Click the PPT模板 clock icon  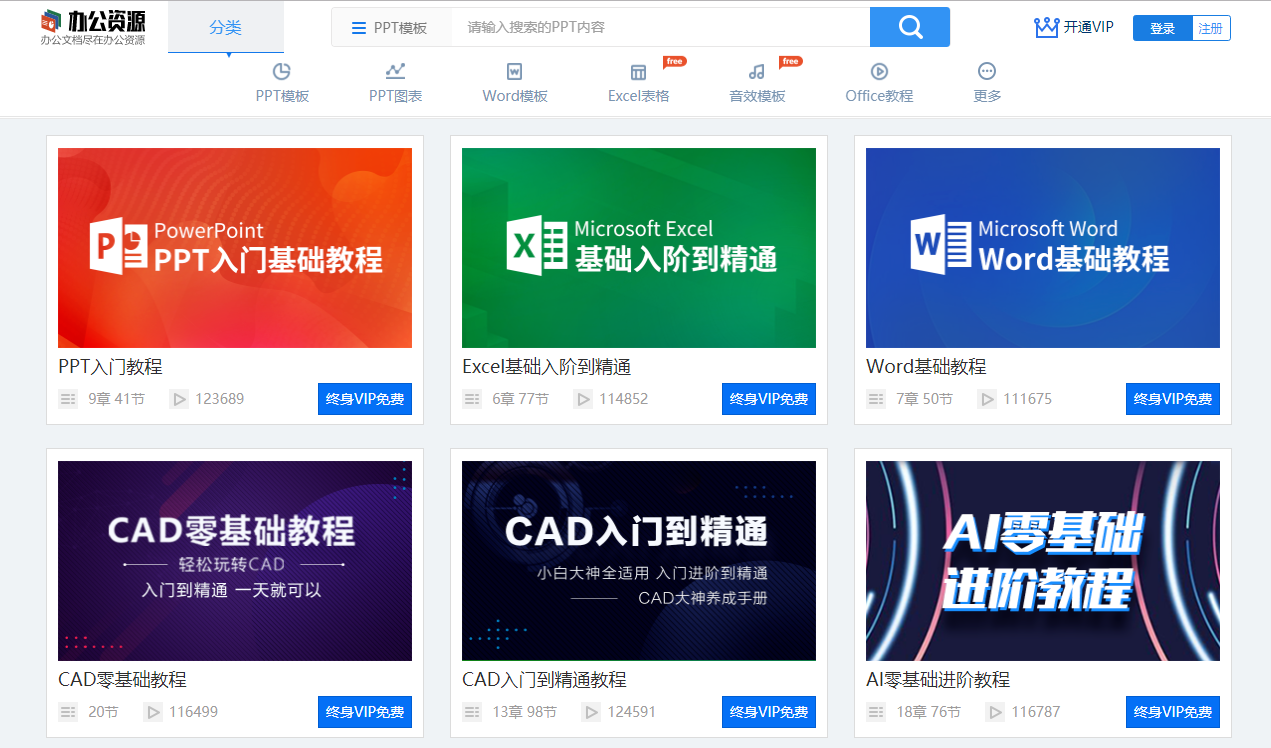[281, 69]
